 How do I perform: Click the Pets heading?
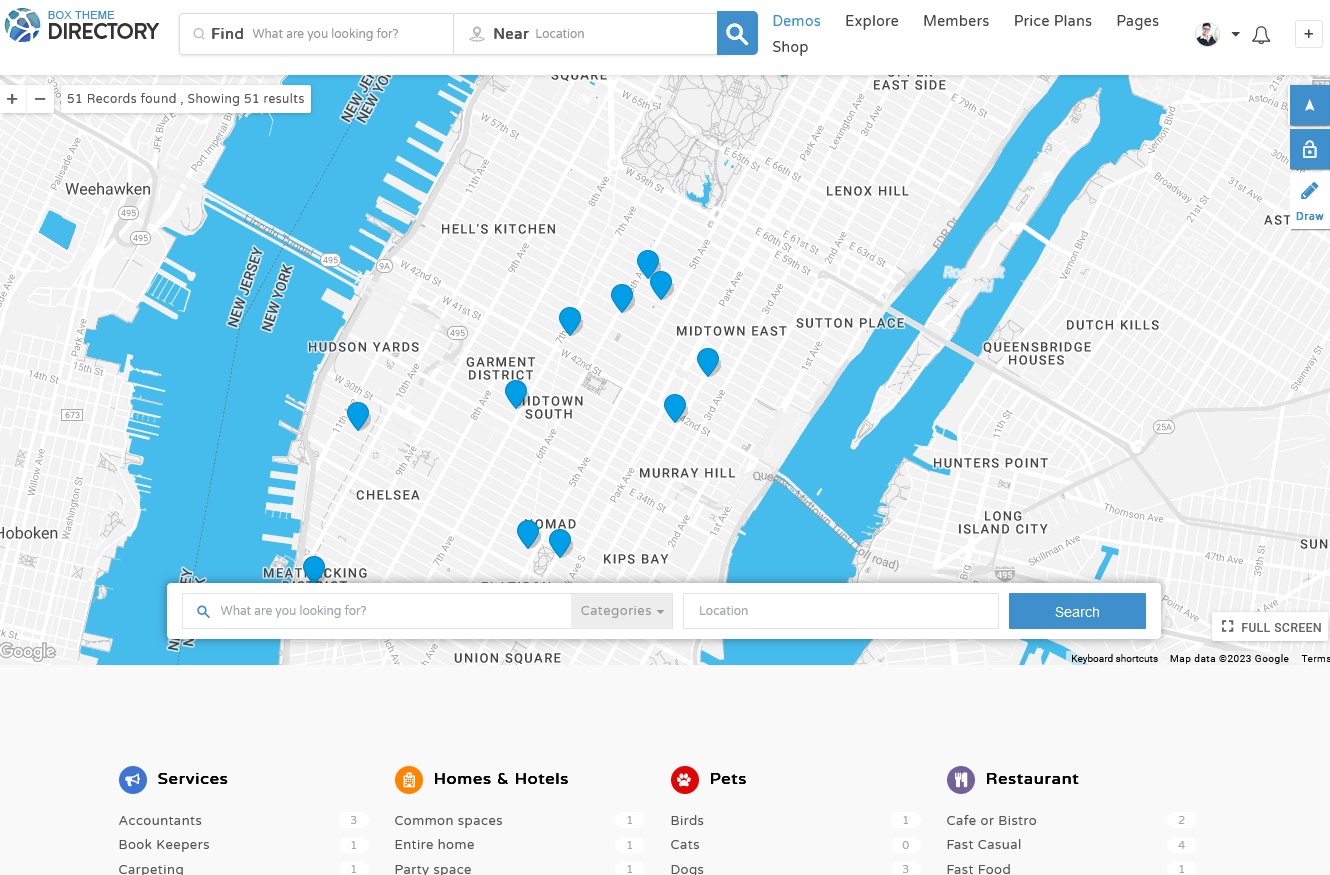[728, 779]
